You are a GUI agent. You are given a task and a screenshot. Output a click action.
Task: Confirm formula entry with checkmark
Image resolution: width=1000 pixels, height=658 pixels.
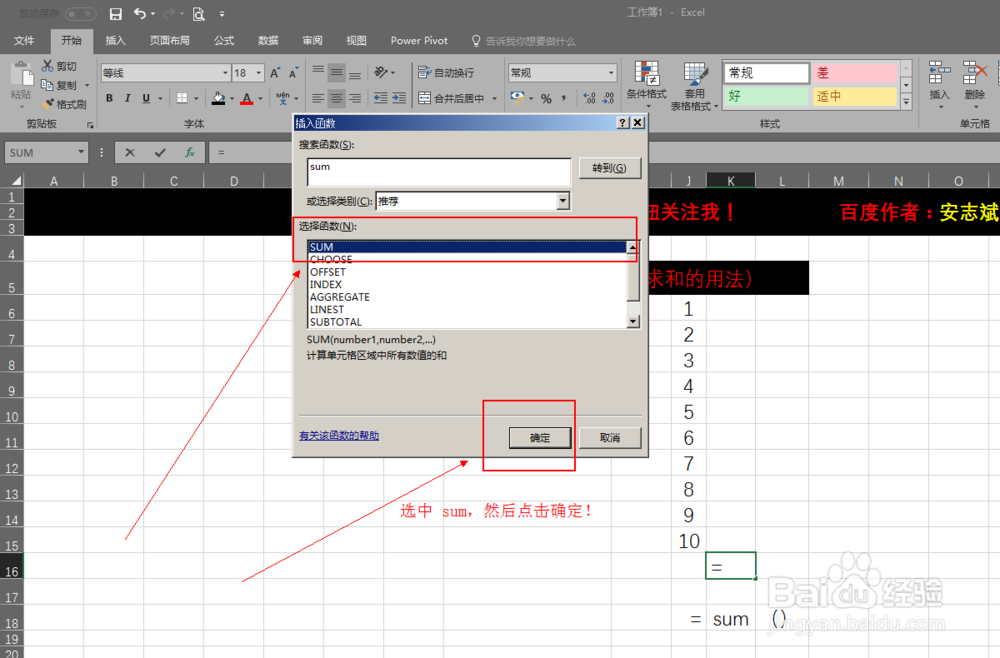[160, 152]
